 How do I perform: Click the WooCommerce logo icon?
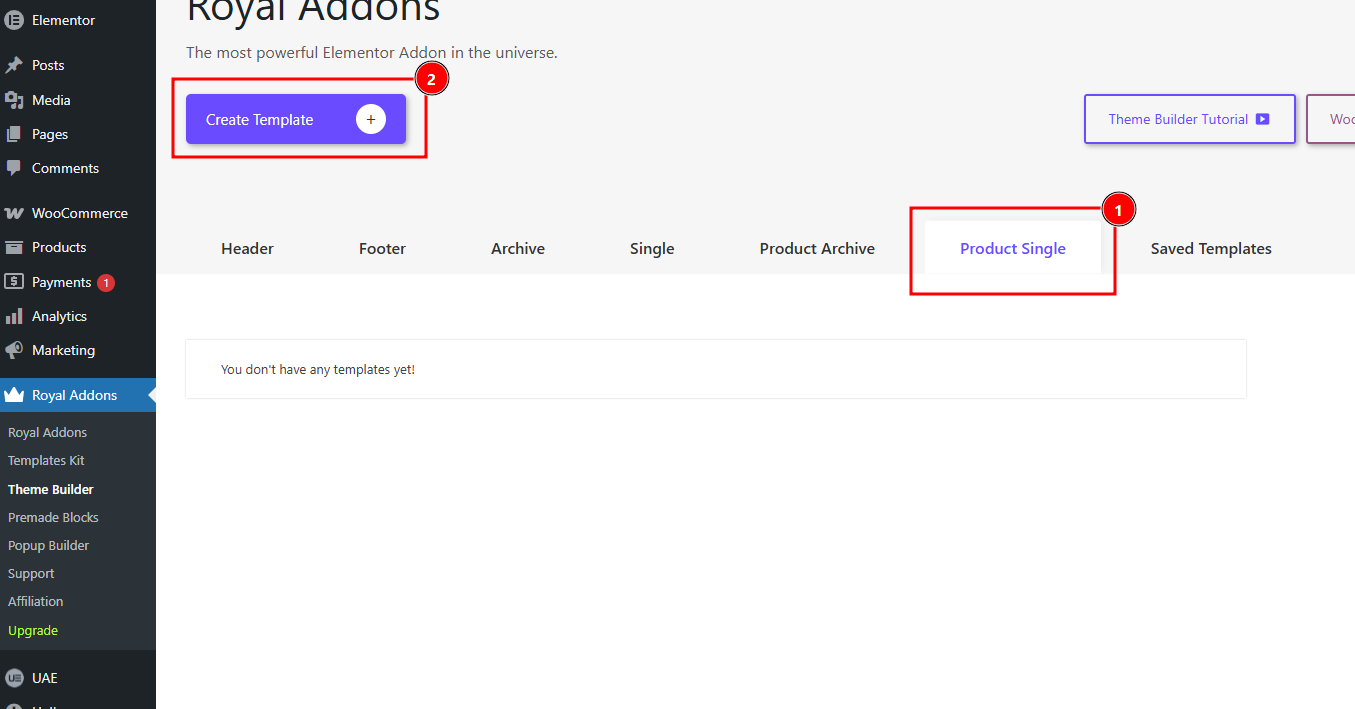14,213
